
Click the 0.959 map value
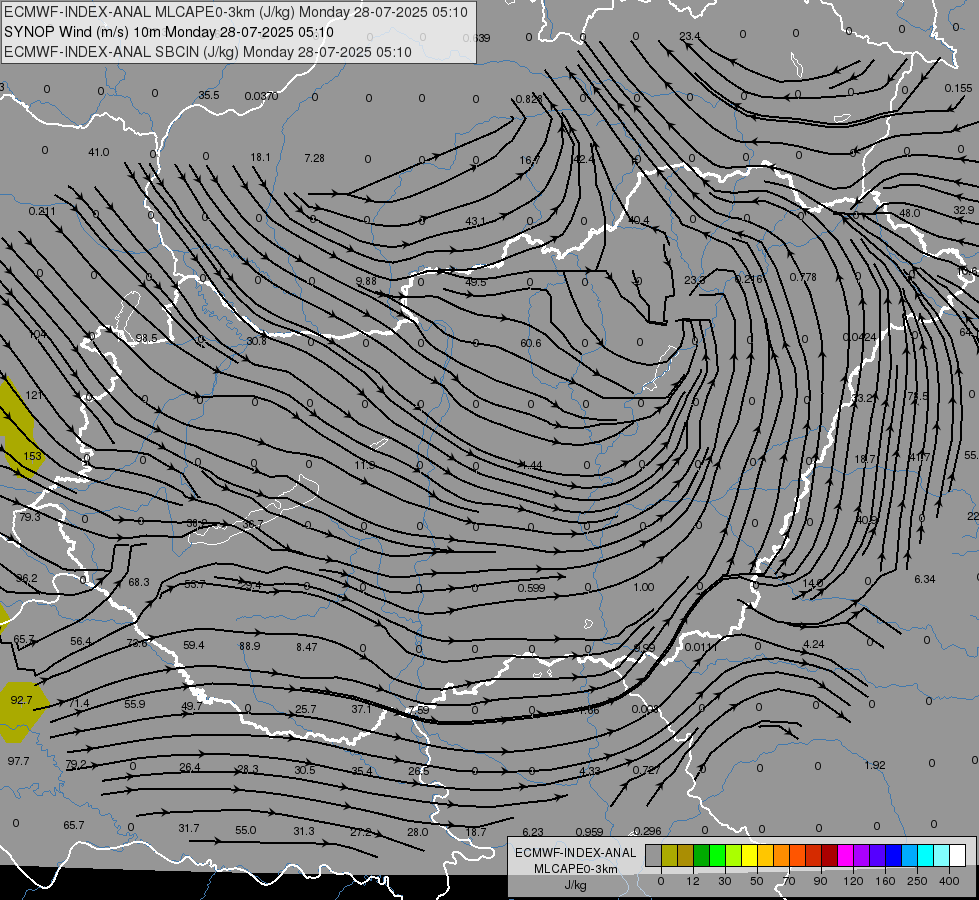[x=589, y=831]
